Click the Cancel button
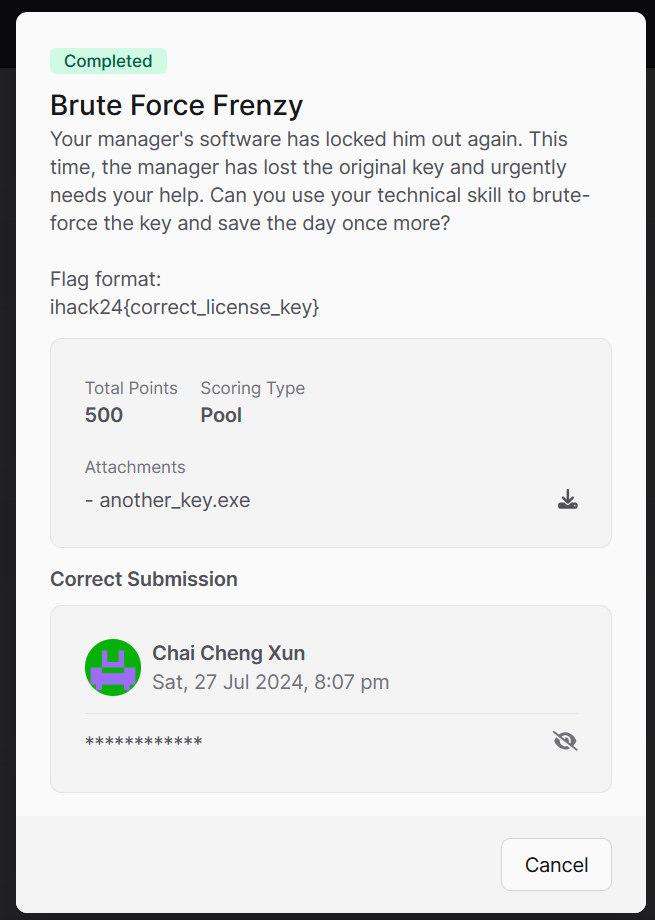This screenshot has width=655, height=920. [x=556, y=864]
